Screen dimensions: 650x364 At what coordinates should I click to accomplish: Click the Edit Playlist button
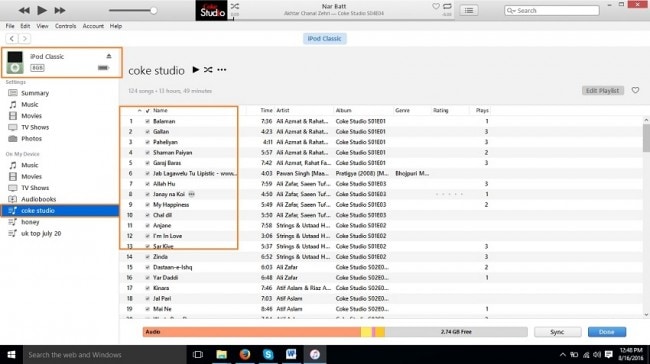[x=602, y=90]
